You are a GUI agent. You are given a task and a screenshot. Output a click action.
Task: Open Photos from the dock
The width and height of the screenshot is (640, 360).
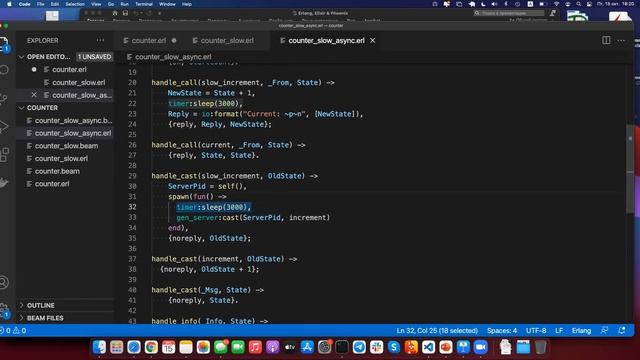point(203,347)
